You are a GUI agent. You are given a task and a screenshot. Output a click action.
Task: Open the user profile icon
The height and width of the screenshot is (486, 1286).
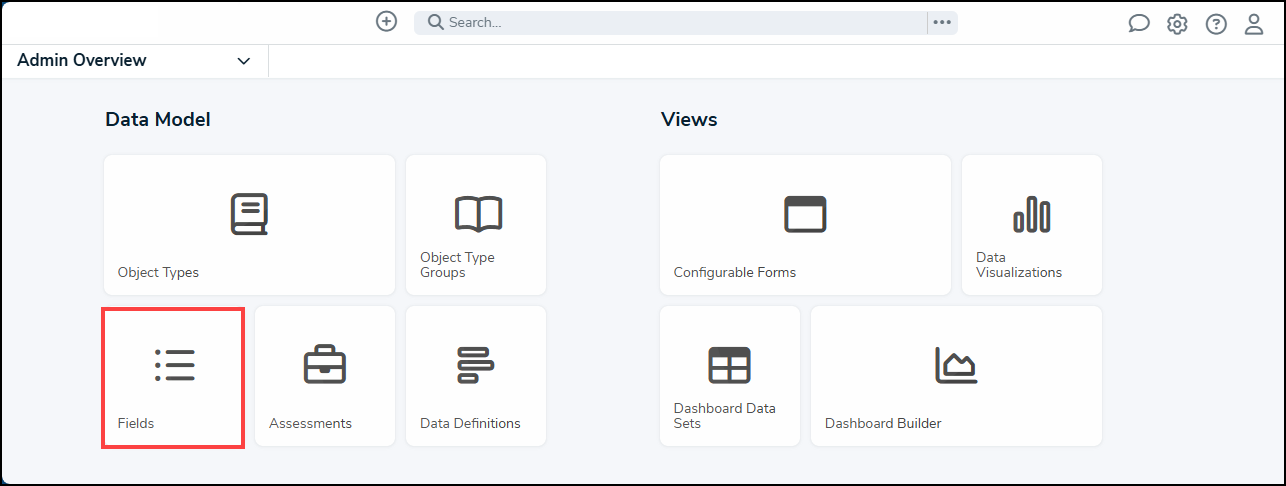click(1254, 24)
